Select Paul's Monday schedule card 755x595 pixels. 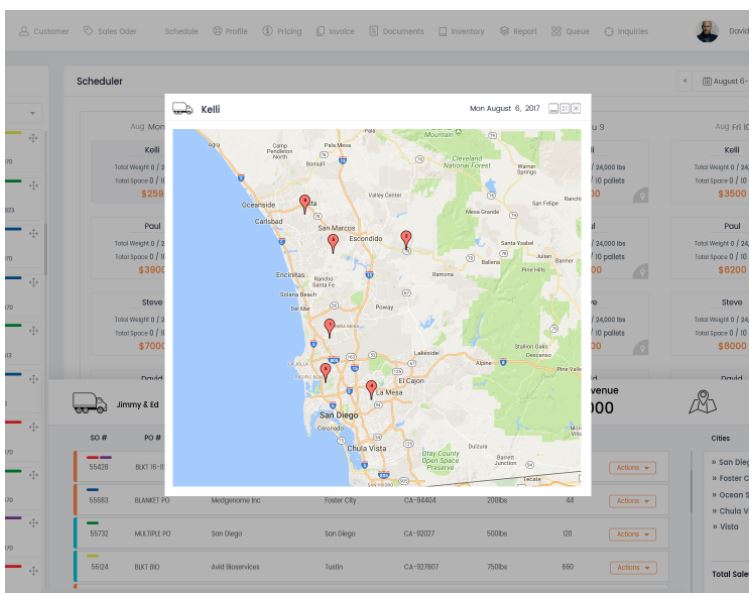coord(128,248)
